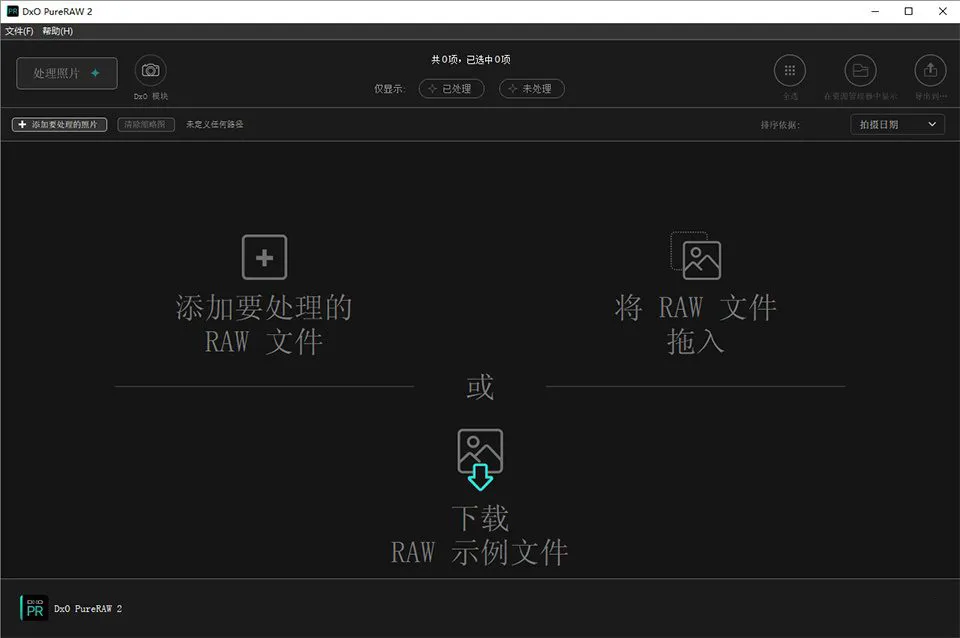
Task: Open the 文件(F) menu
Action: coord(19,31)
